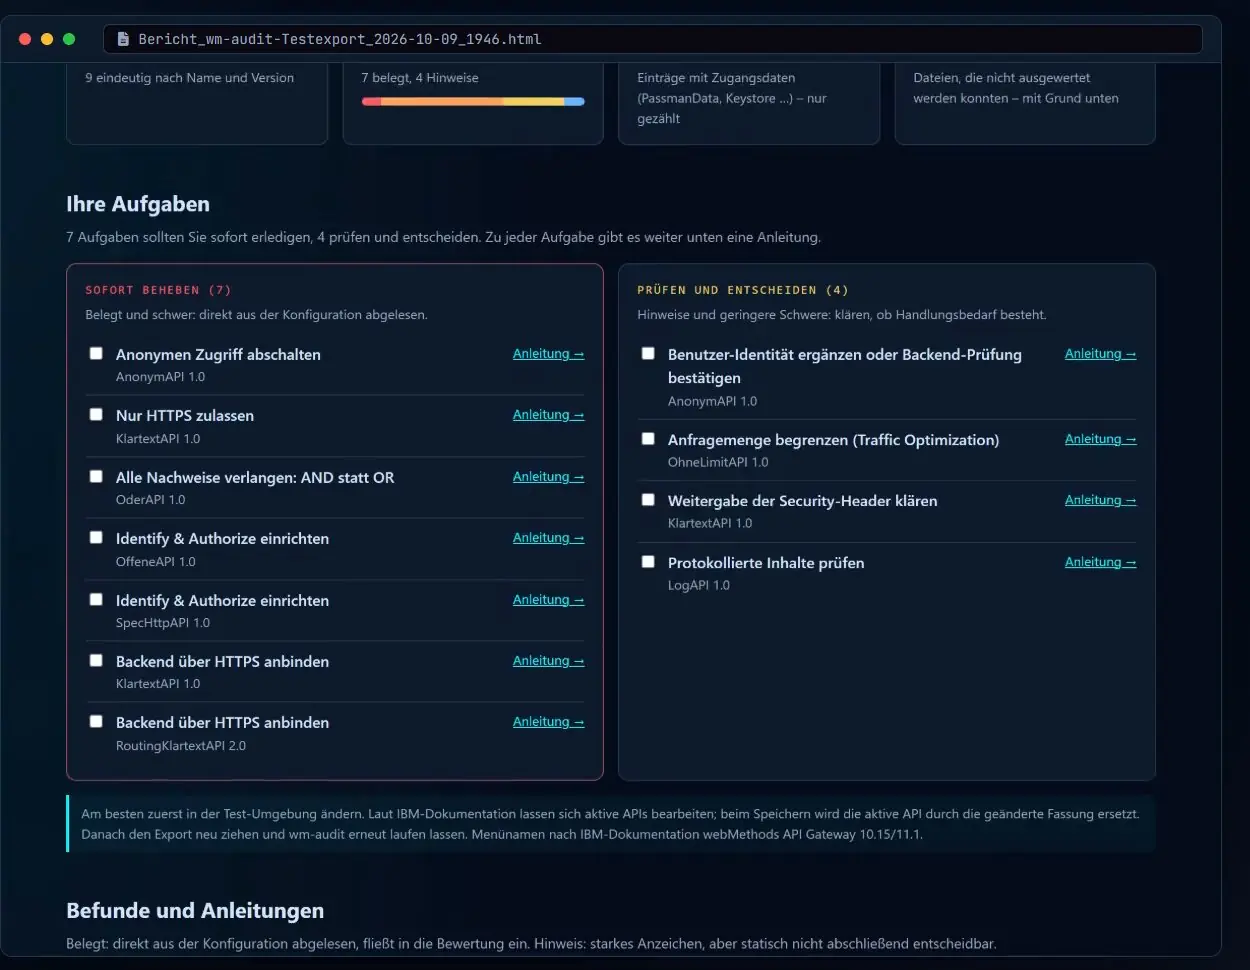Check the 'Anonymen Zugriff abschalten' checkbox
The image size is (1250, 970).
[x=96, y=353]
